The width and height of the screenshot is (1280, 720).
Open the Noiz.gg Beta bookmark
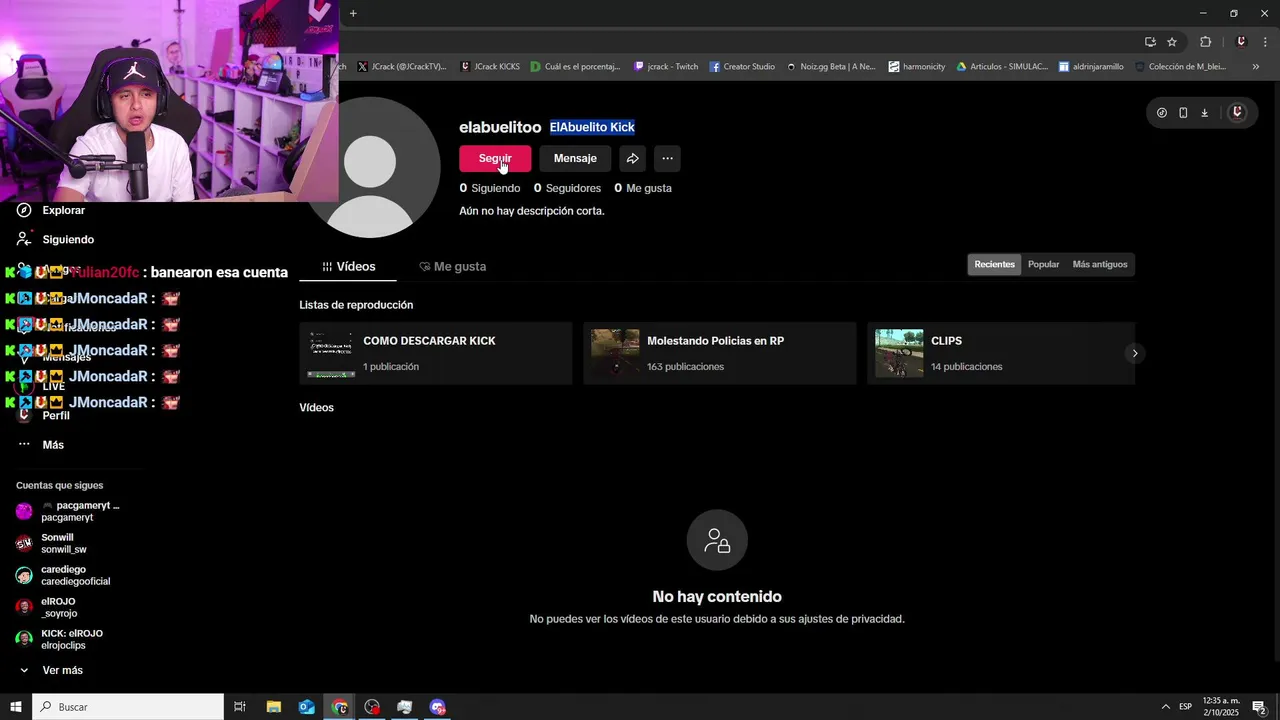830,67
